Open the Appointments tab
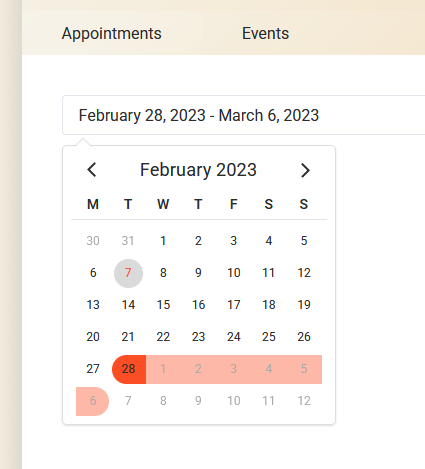The image size is (425, 469). tap(111, 33)
